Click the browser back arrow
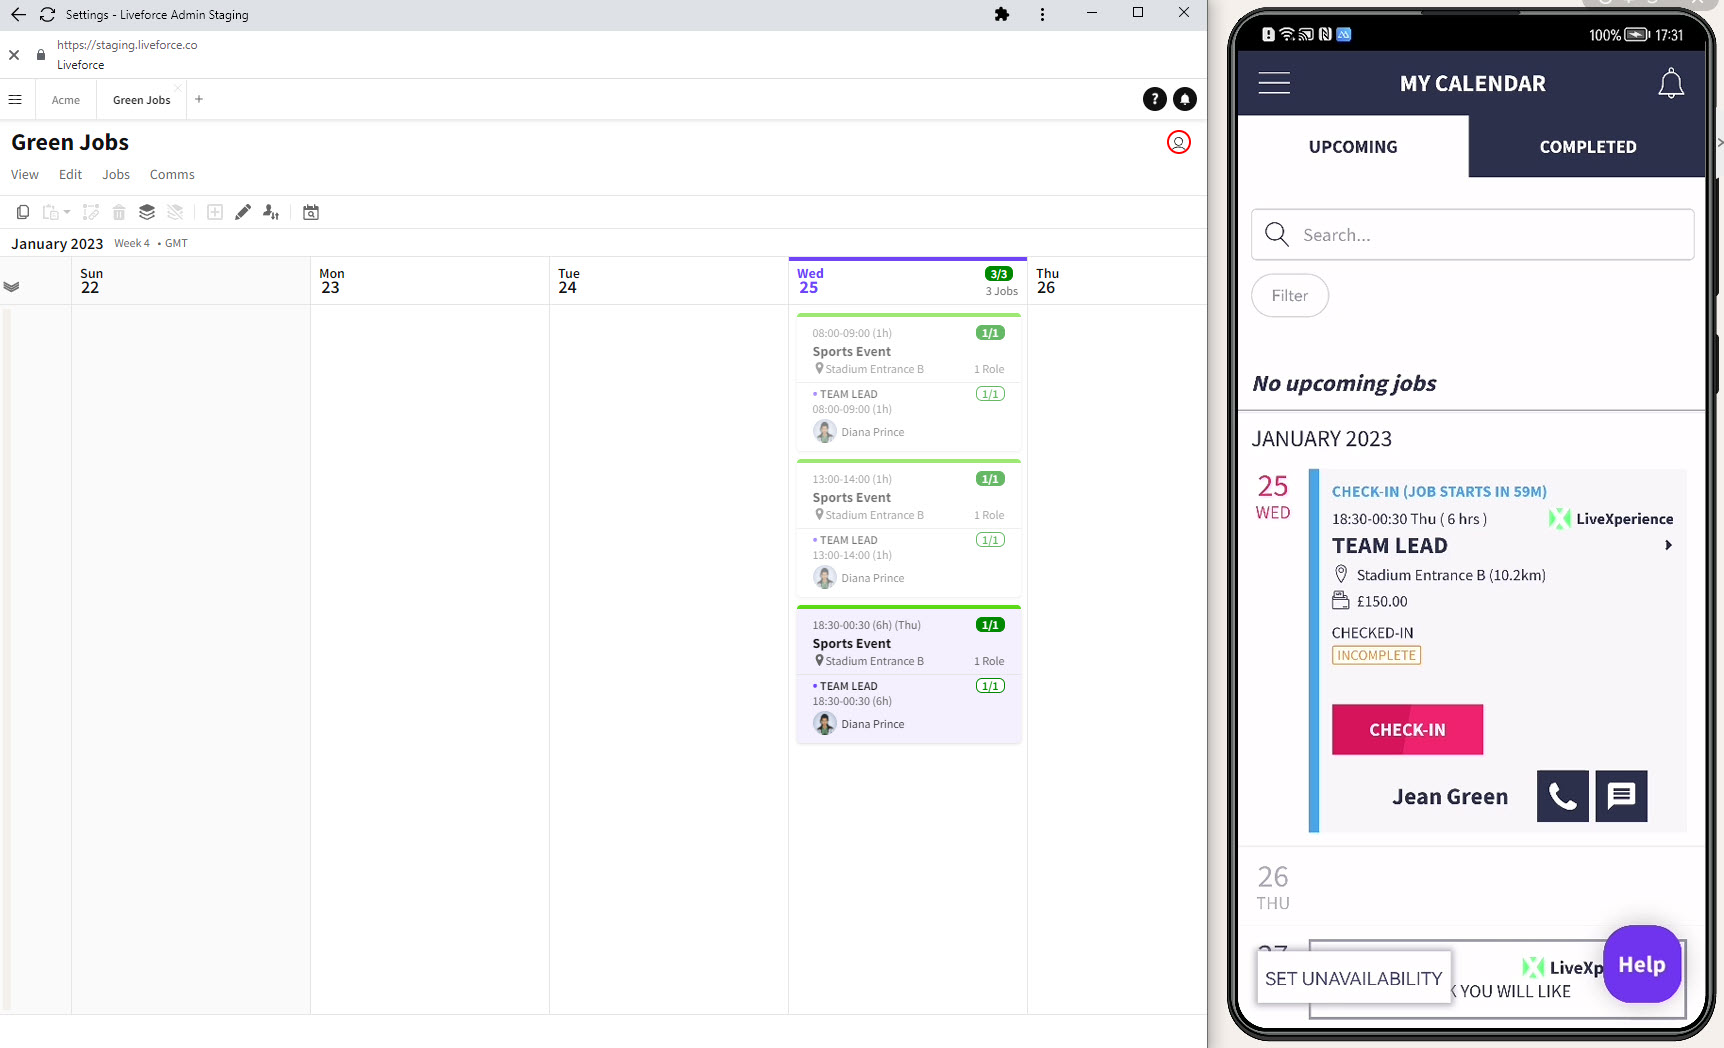This screenshot has width=1724, height=1048. click(18, 14)
